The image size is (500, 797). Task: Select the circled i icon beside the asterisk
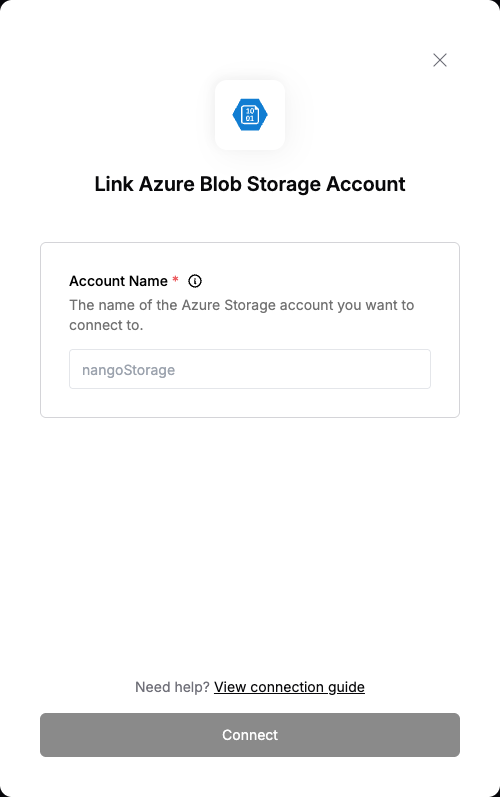[195, 281]
